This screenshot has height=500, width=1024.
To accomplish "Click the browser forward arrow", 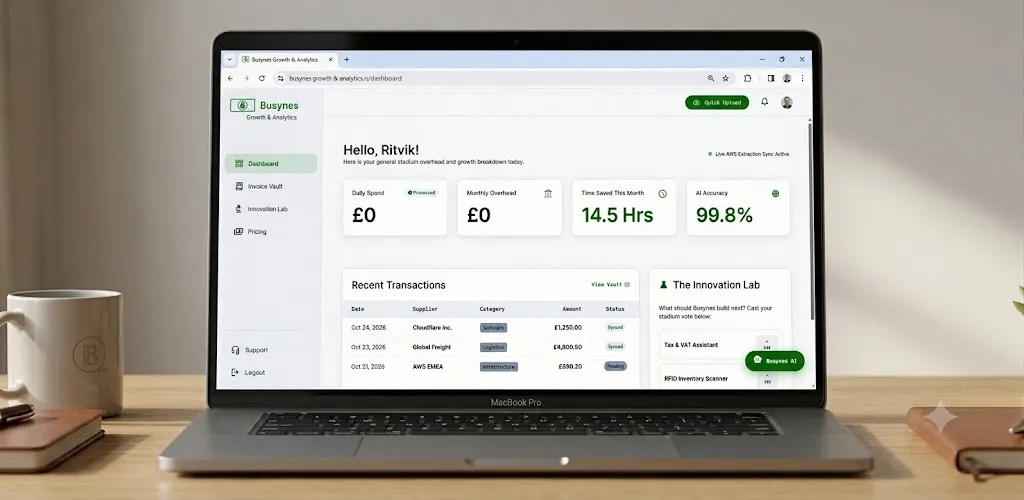I will [x=246, y=78].
